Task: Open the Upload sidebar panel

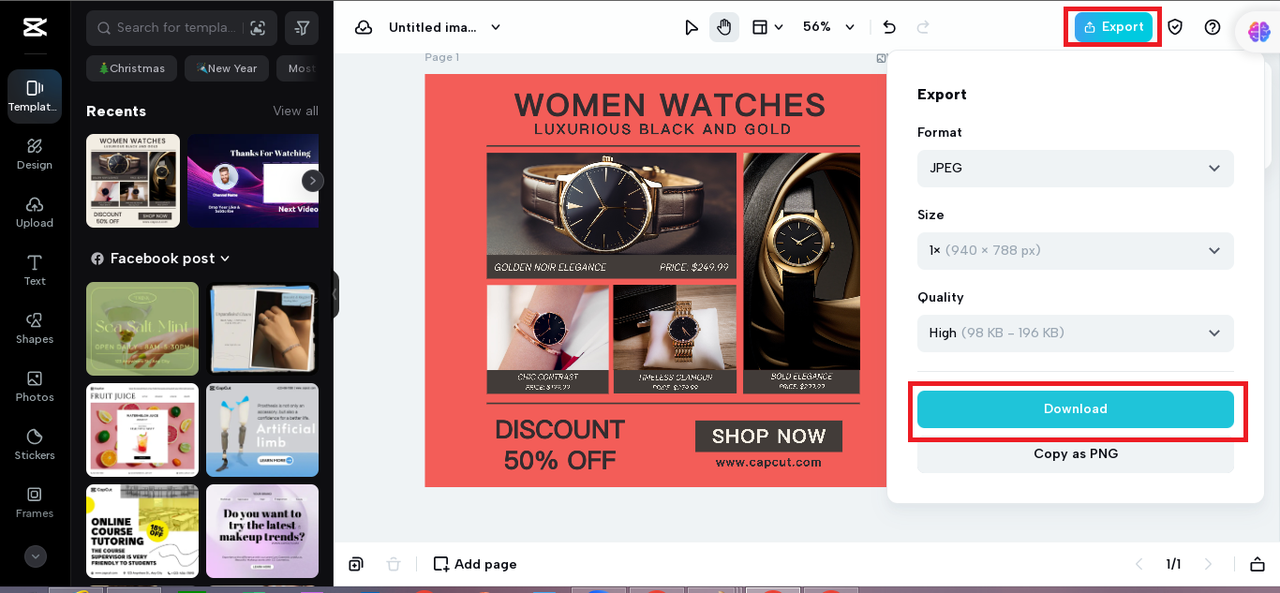Action: (x=35, y=212)
